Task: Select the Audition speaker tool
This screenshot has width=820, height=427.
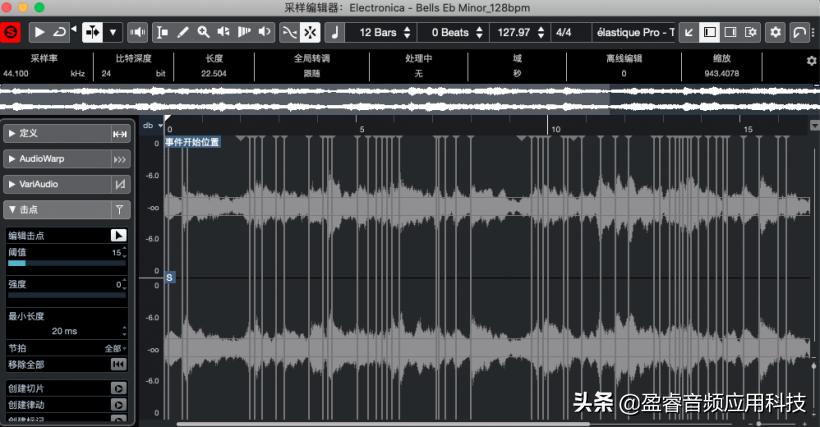Action: point(265,32)
